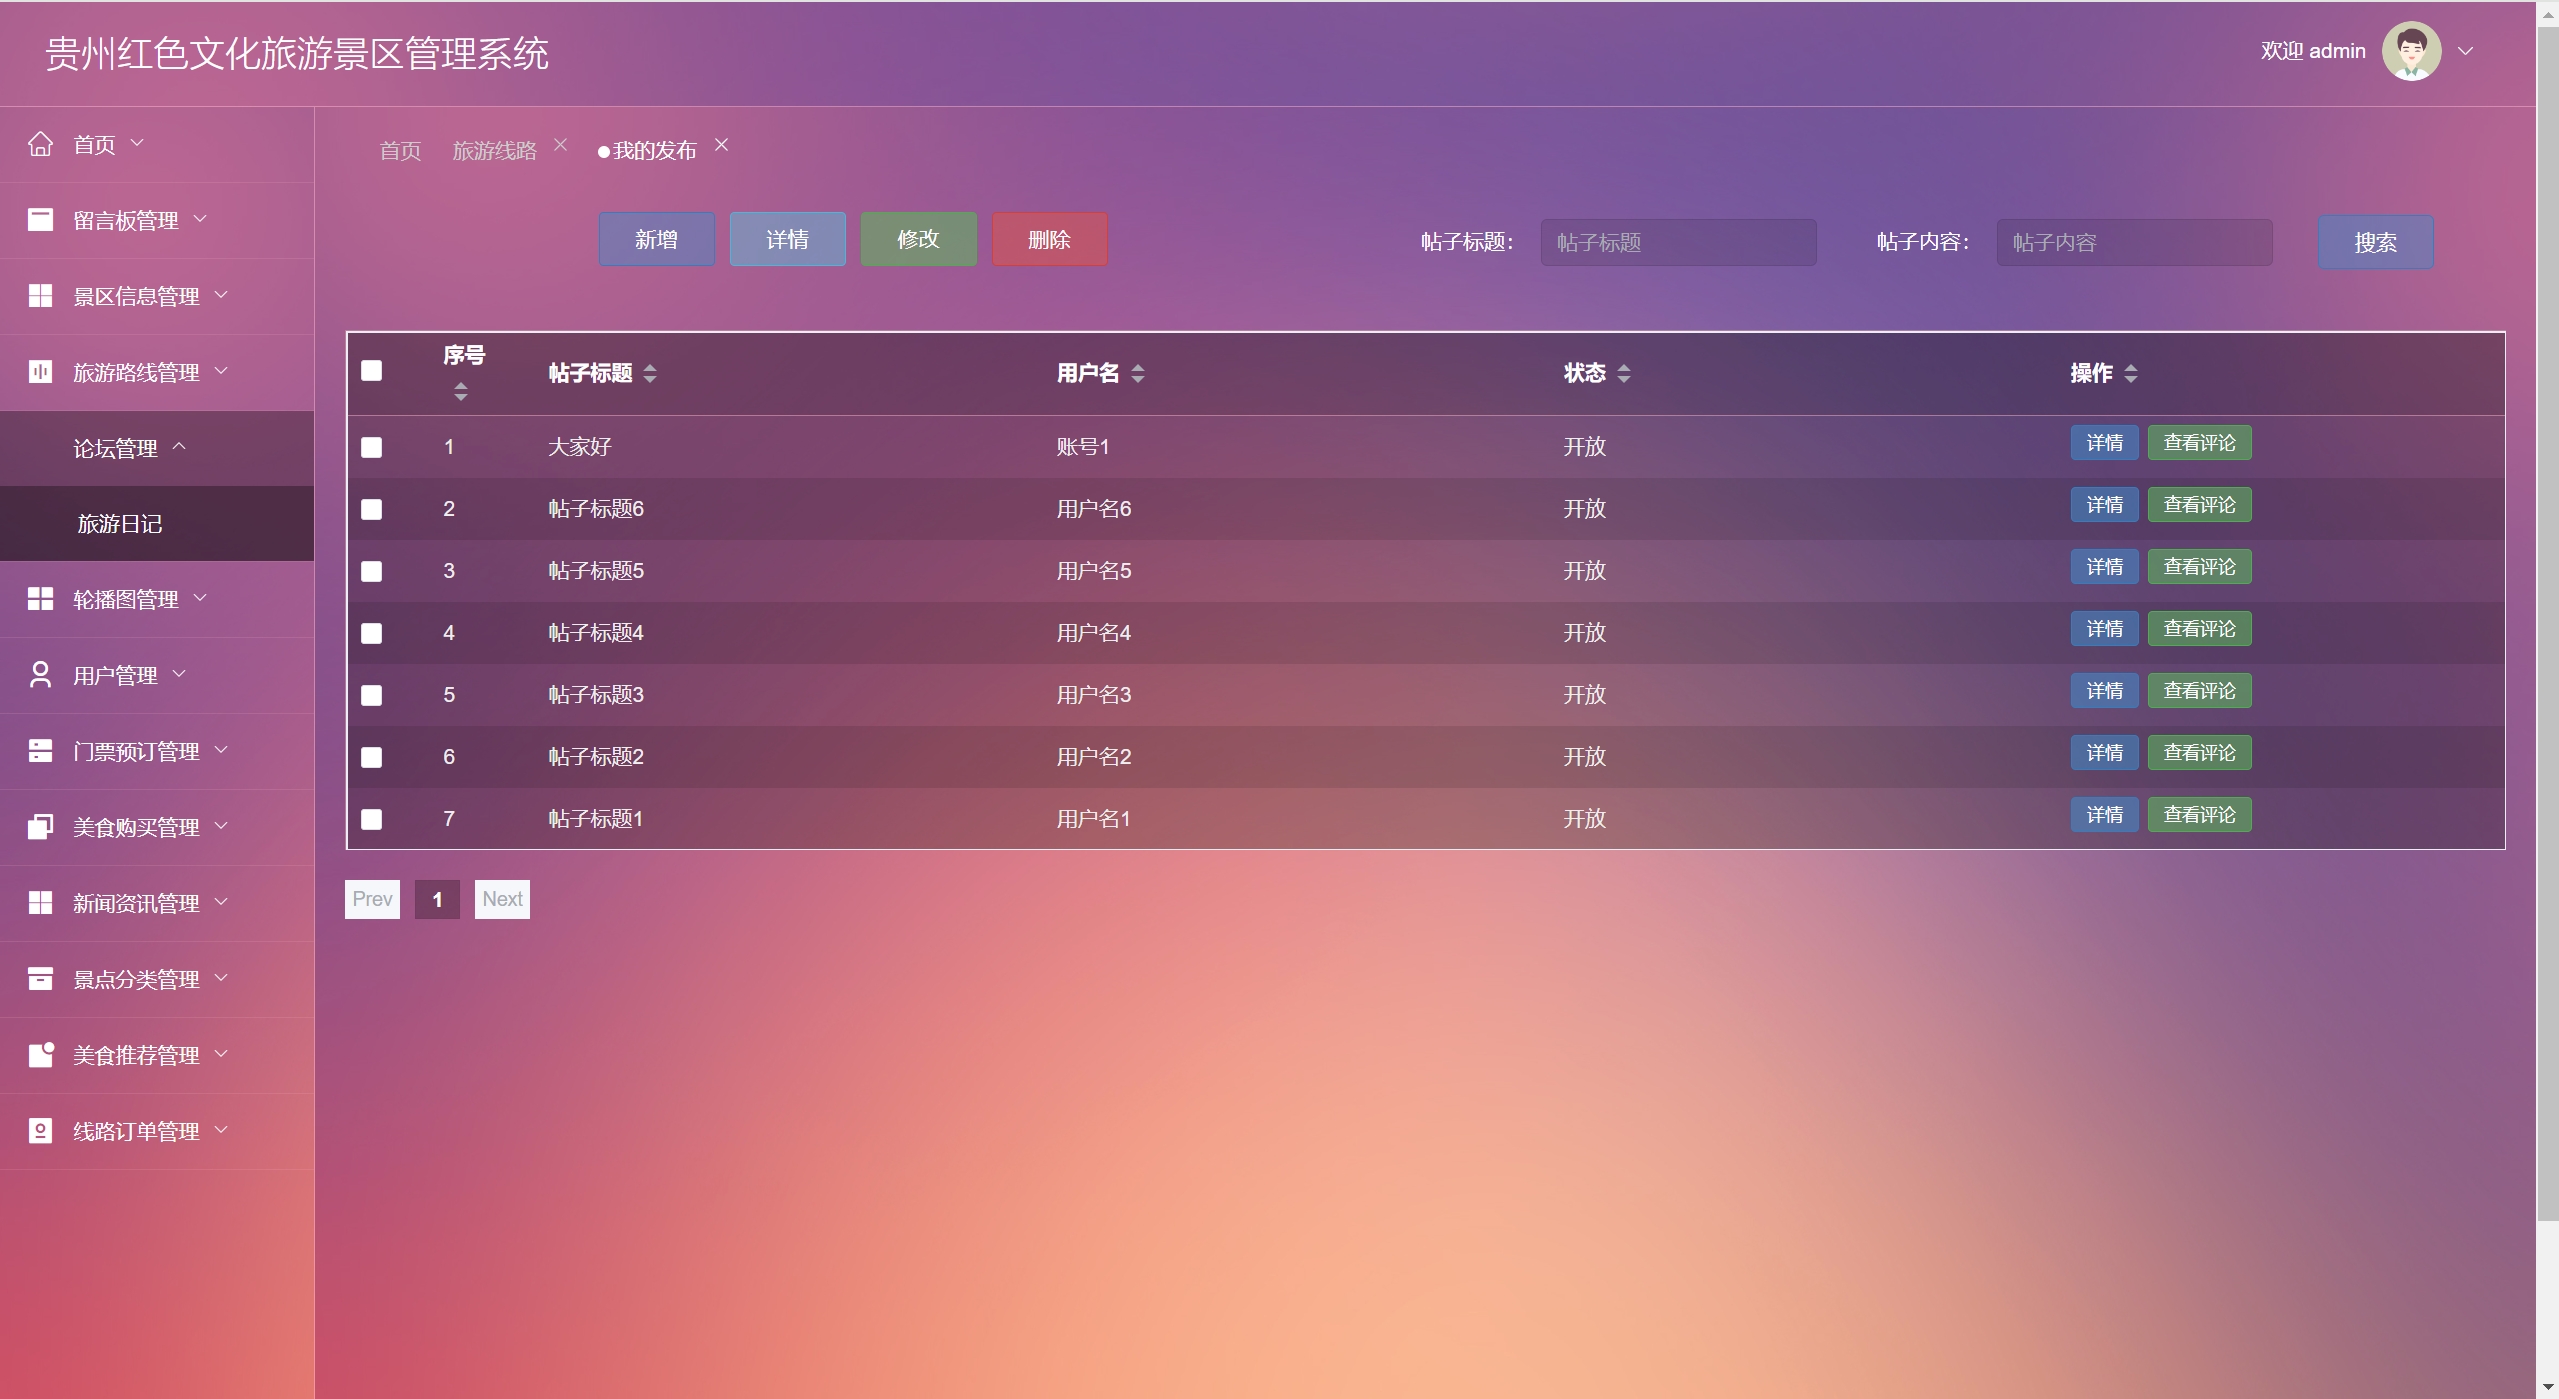Click the 旅游路线管理 chart icon
This screenshot has height=1399, width=2559.
click(40, 372)
